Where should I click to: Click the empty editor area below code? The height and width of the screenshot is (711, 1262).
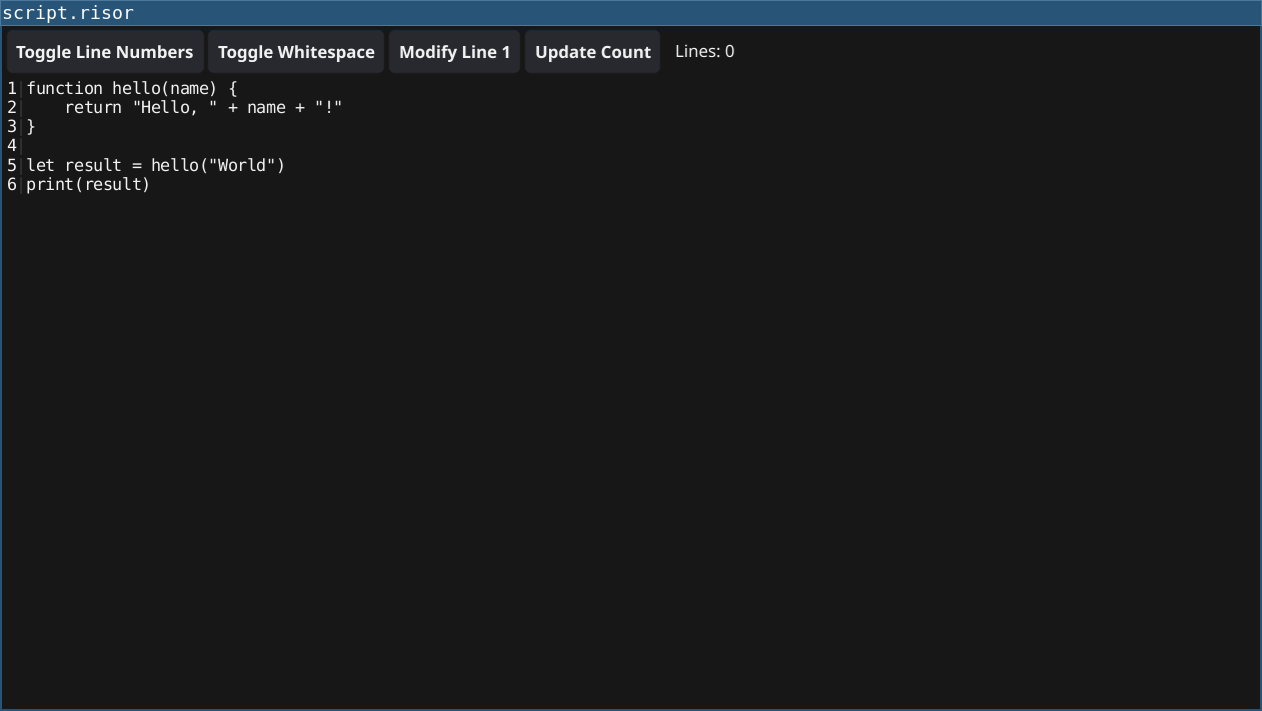point(640,450)
